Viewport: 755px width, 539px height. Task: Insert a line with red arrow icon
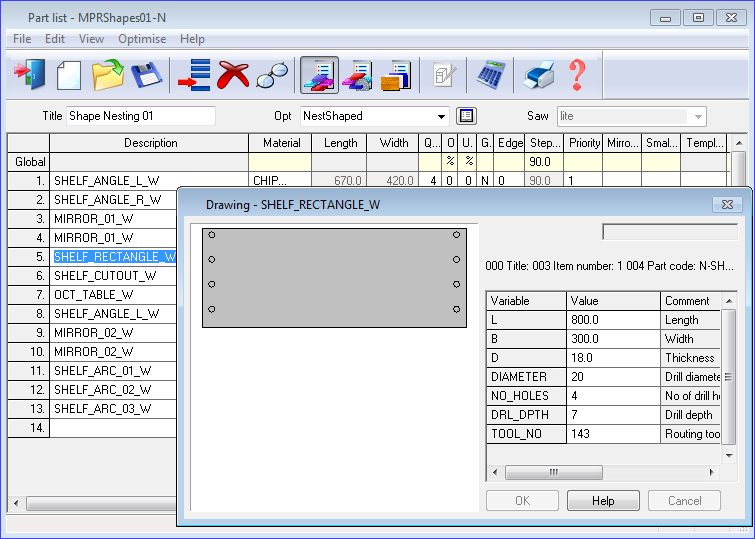tap(194, 75)
